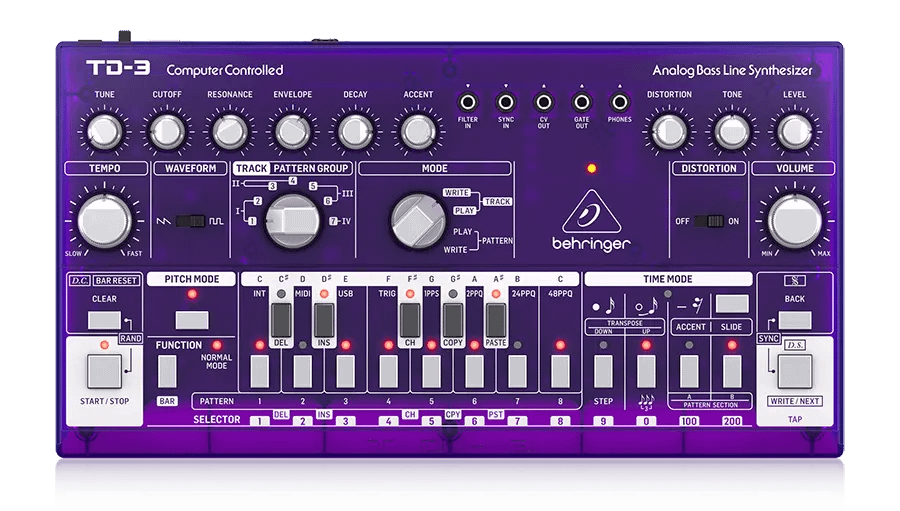Toggle the WAVEFORM slide switch
This screenshot has height=511, width=900.
(185, 220)
